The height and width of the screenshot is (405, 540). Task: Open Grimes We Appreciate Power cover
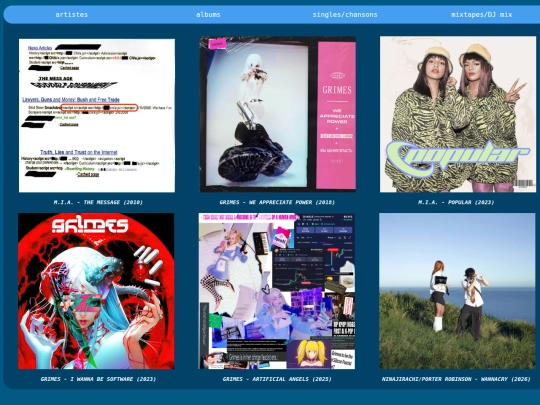278,114
